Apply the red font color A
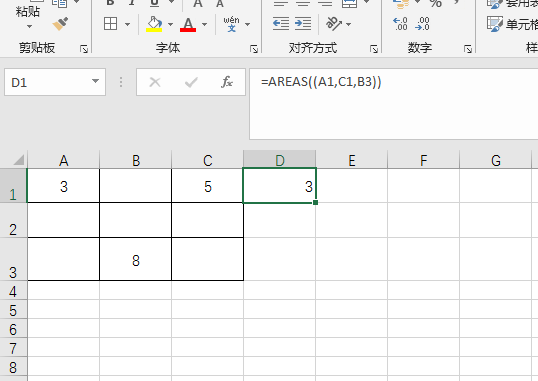 (x=188, y=24)
